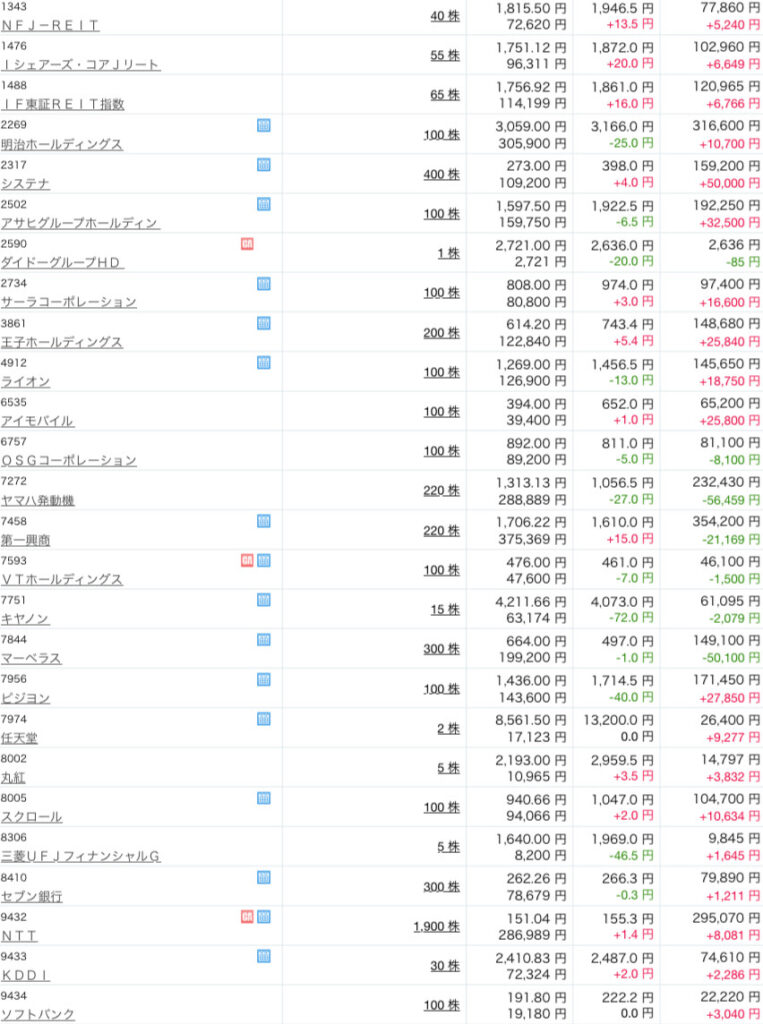This screenshot has height=1024, width=763.
Task: Open the OSGコーポレーション link
Action: pos(69,460)
